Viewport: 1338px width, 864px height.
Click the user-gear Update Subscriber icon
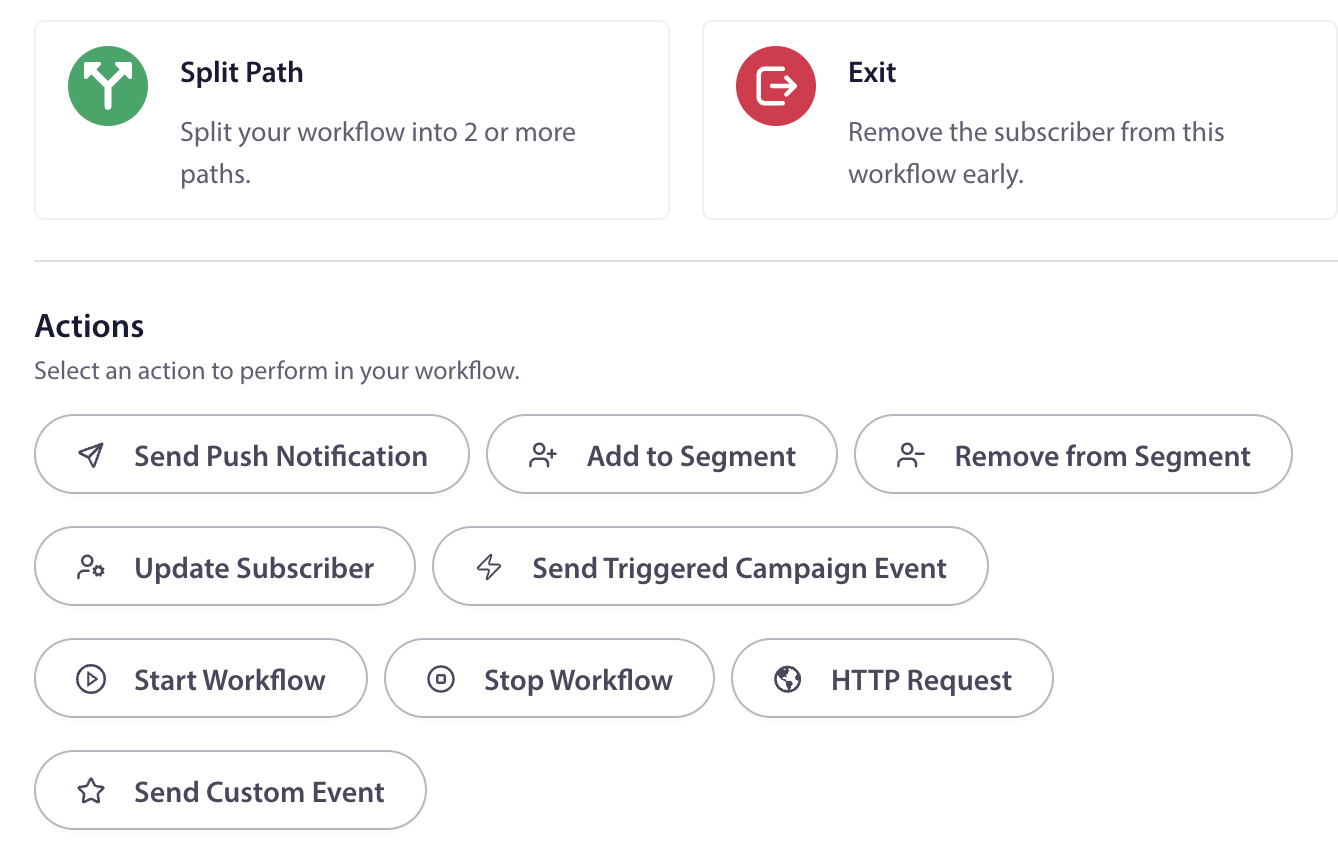pos(91,568)
